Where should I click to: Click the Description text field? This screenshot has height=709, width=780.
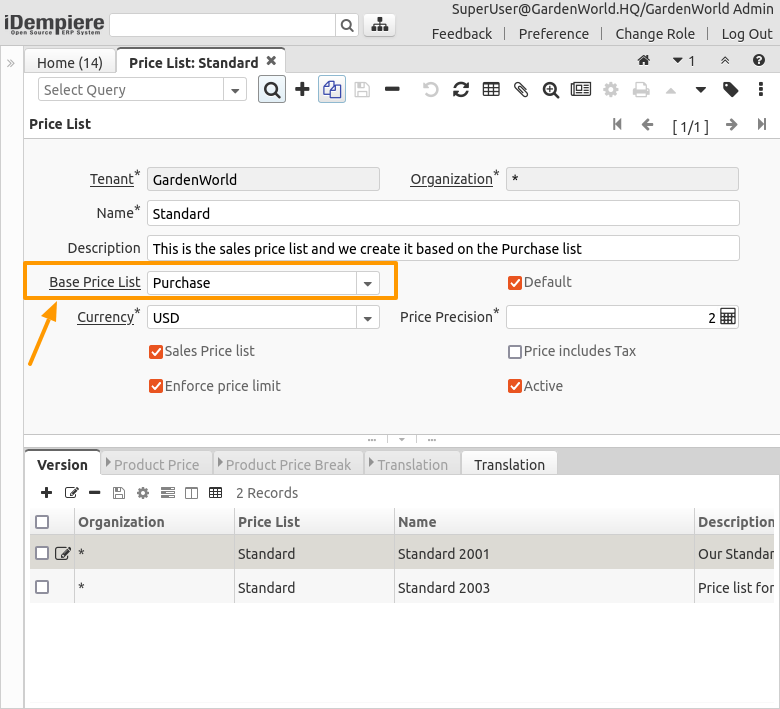pos(443,248)
